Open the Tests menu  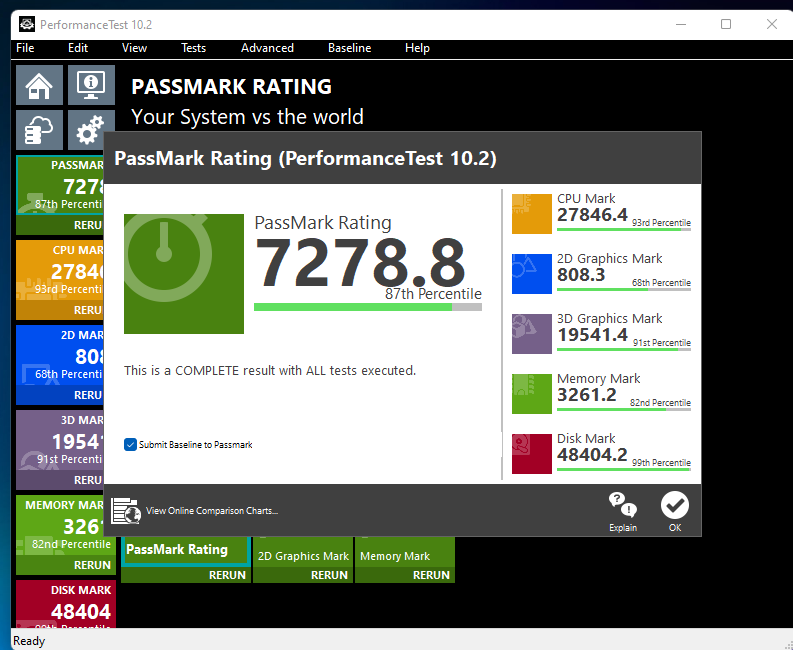tap(193, 48)
